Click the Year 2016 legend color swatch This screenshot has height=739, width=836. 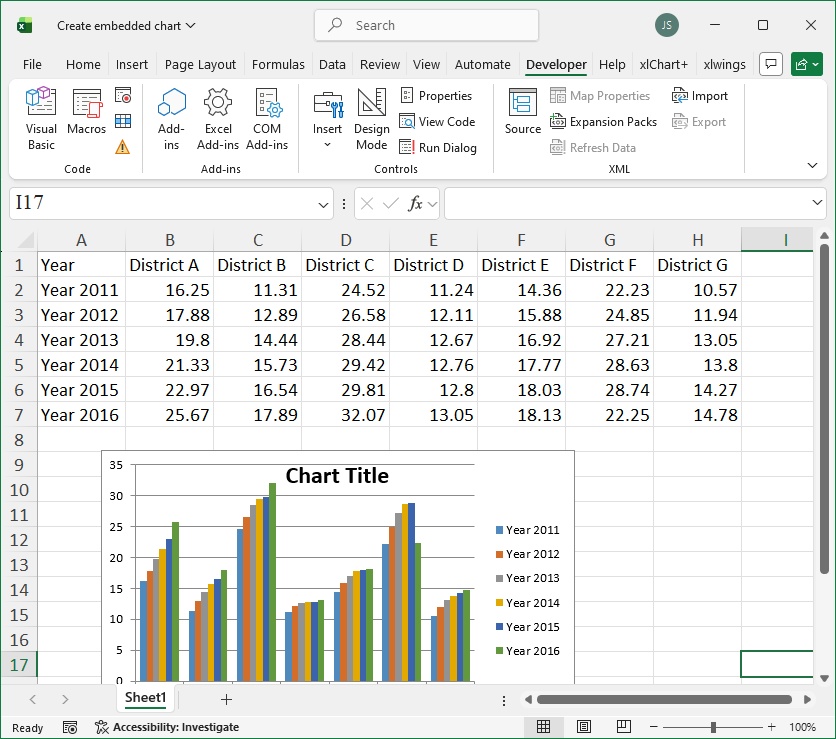(500, 650)
